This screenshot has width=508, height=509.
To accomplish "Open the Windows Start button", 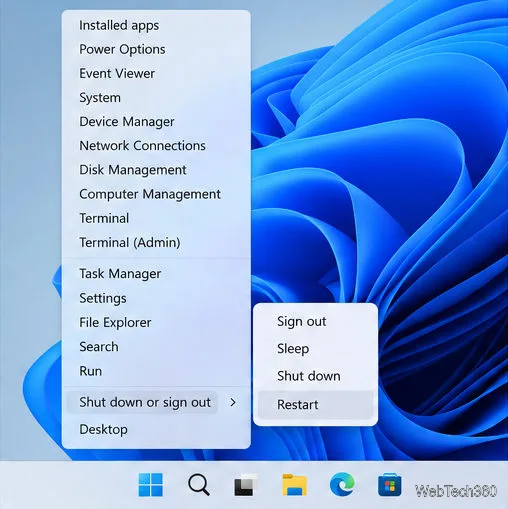I will tap(151, 484).
